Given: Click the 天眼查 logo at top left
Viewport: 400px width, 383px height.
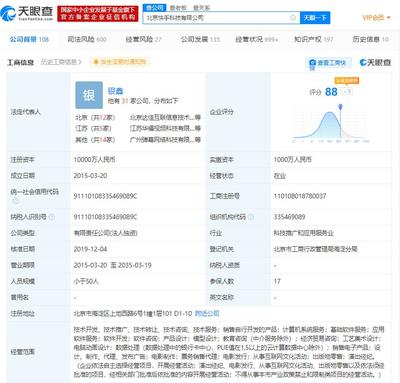Looking at the screenshot, I should pos(27,13).
